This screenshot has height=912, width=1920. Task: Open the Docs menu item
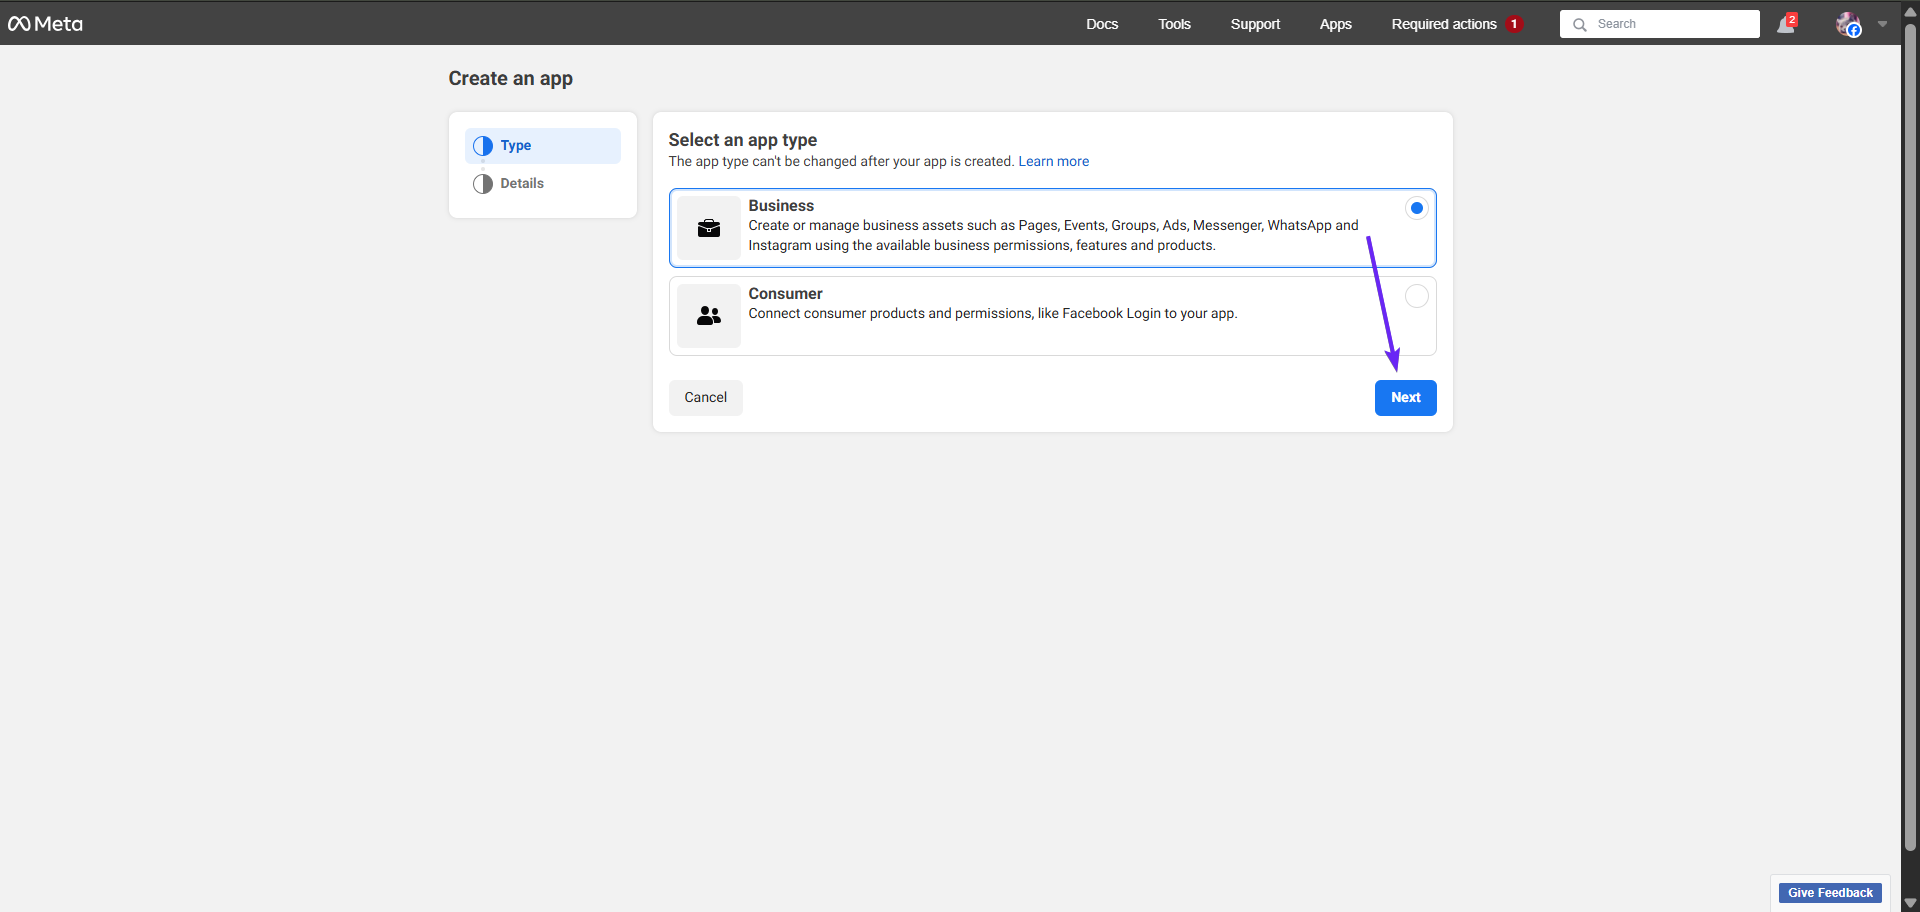pyautogui.click(x=1102, y=24)
